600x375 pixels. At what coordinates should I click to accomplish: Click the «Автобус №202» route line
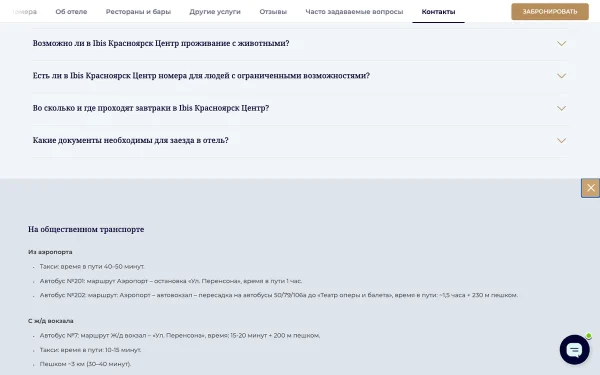[x=279, y=295]
